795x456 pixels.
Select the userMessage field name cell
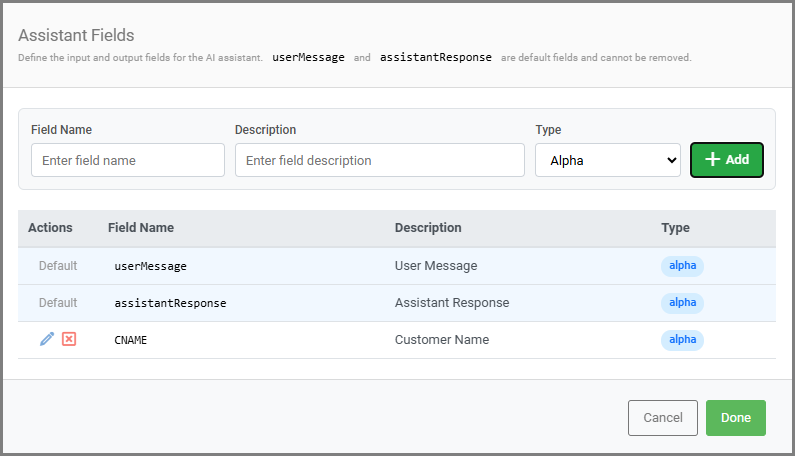(151, 266)
